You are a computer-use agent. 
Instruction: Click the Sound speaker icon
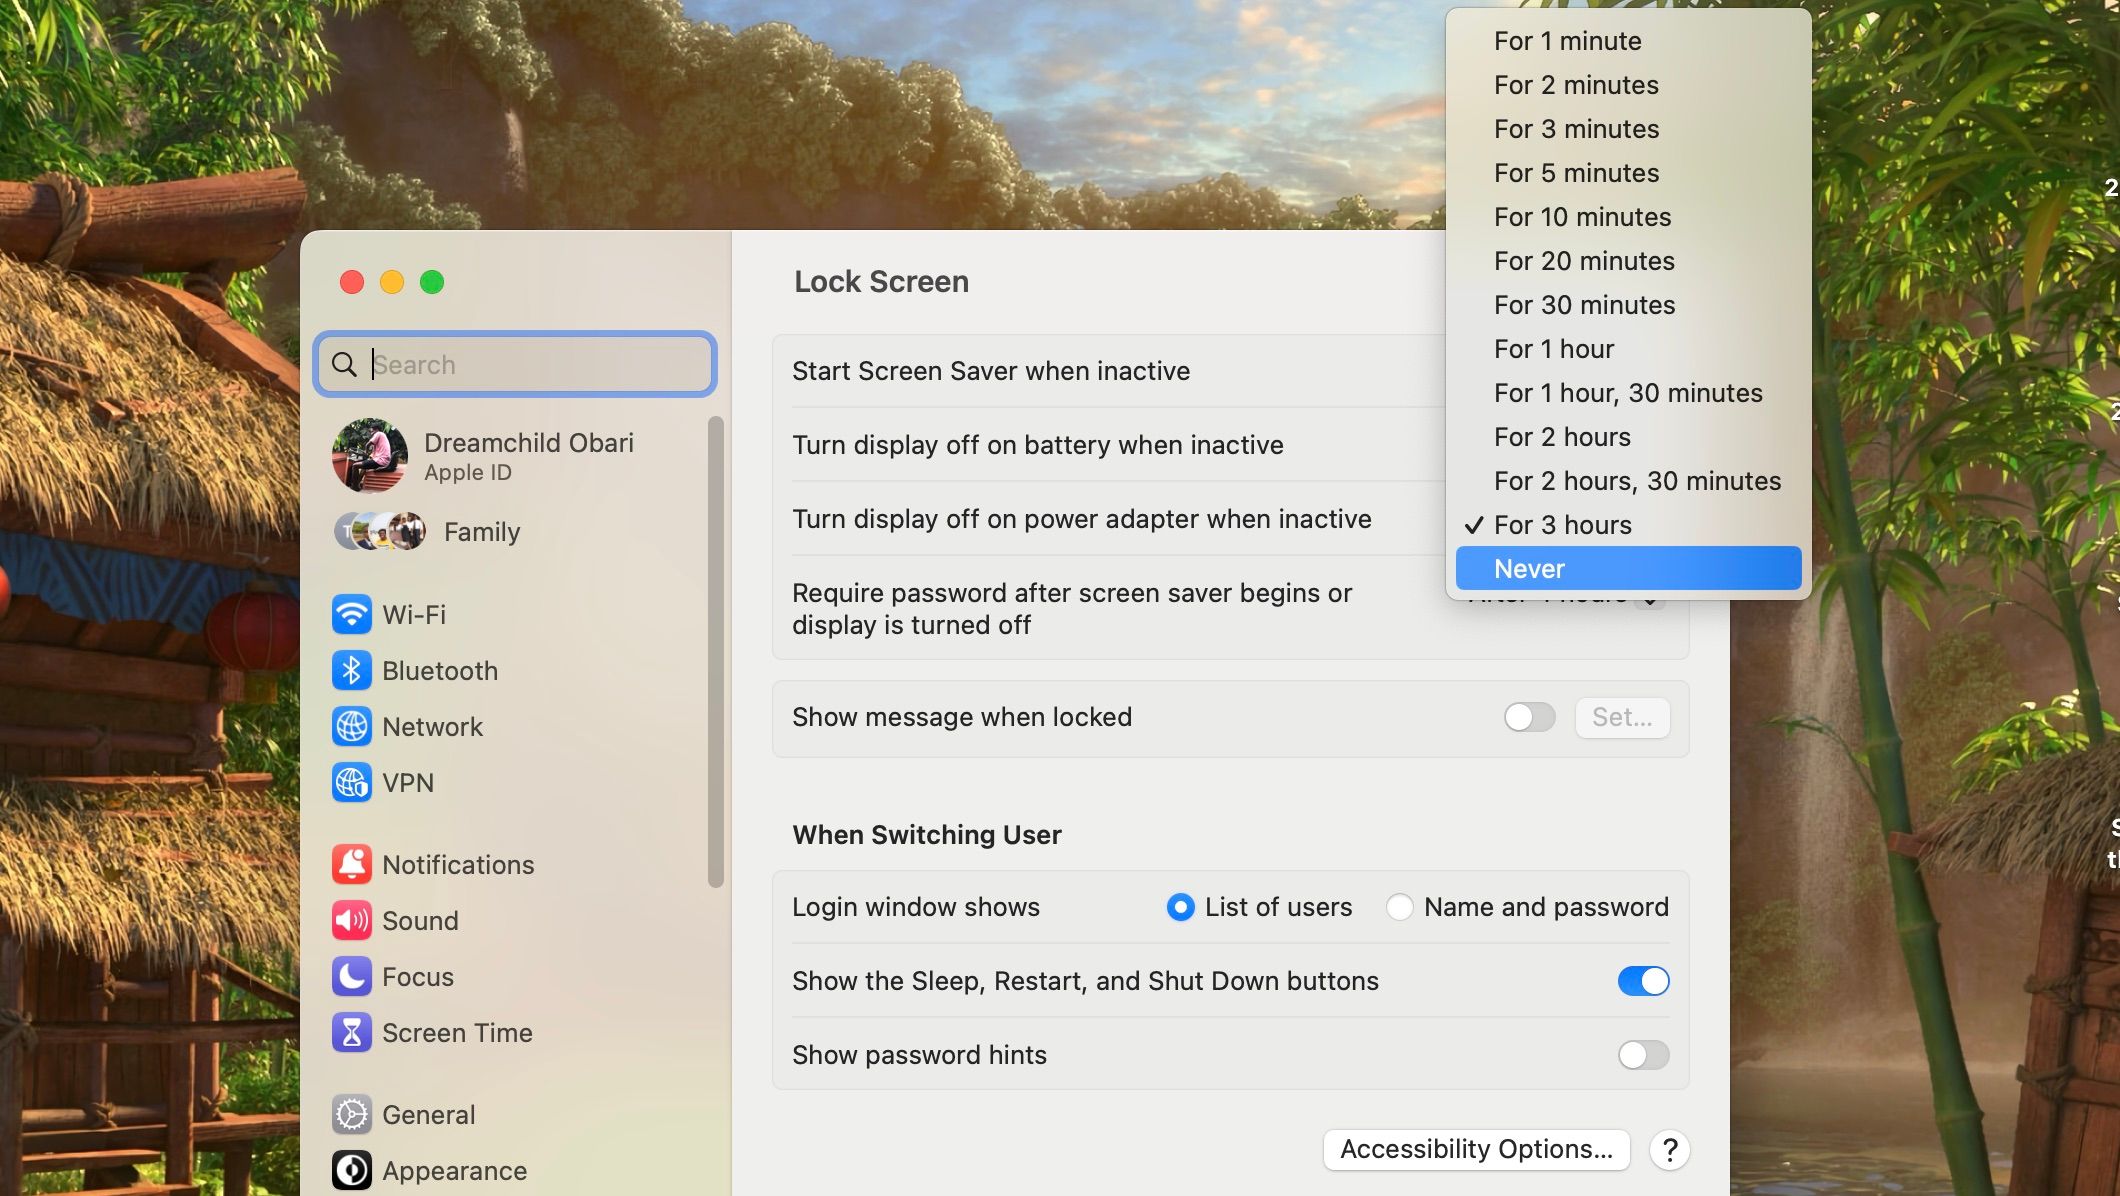(351, 920)
